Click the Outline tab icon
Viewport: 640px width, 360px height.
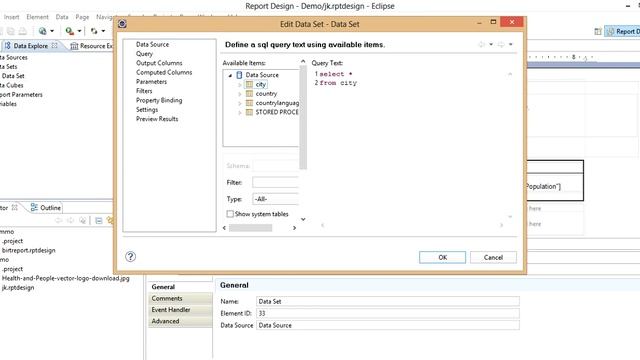pyautogui.click(x=34, y=207)
